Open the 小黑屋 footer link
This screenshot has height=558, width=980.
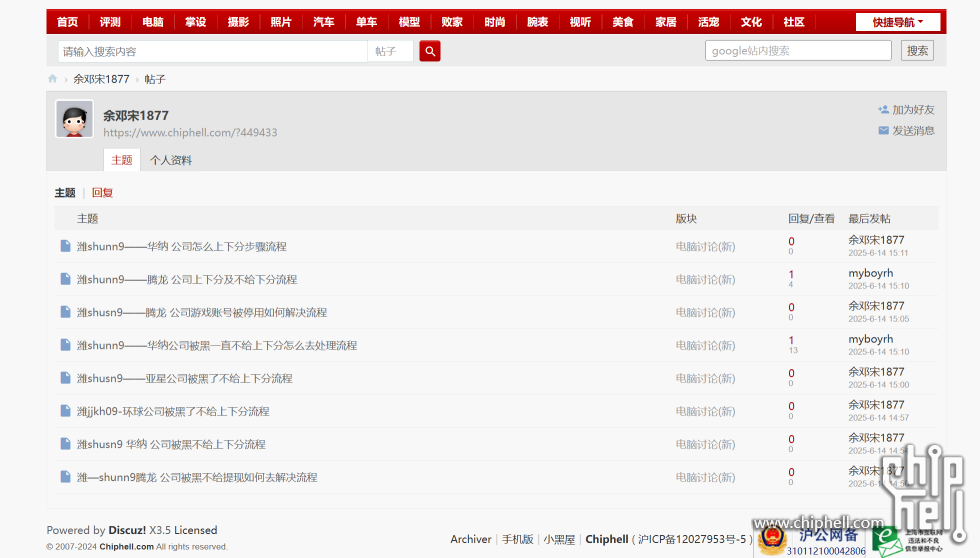point(559,539)
